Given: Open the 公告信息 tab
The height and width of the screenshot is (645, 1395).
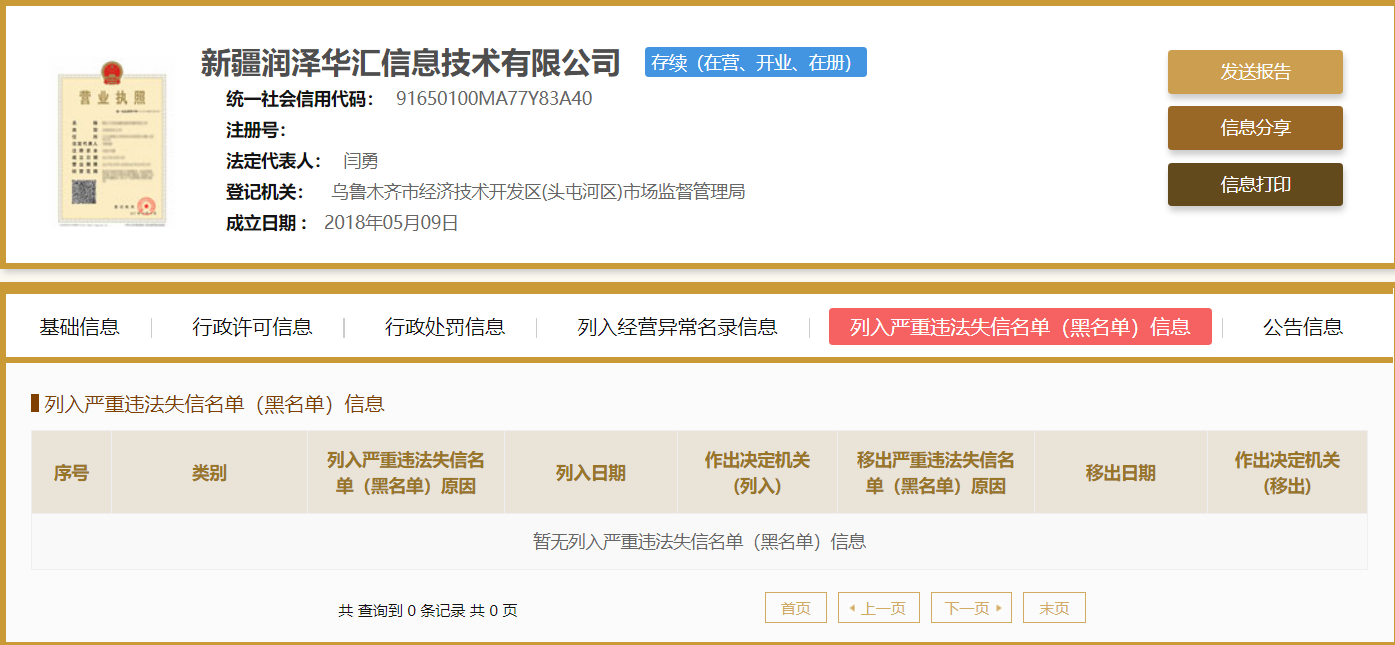Looking at the screenshot, I should click(x=1302, y=327).
